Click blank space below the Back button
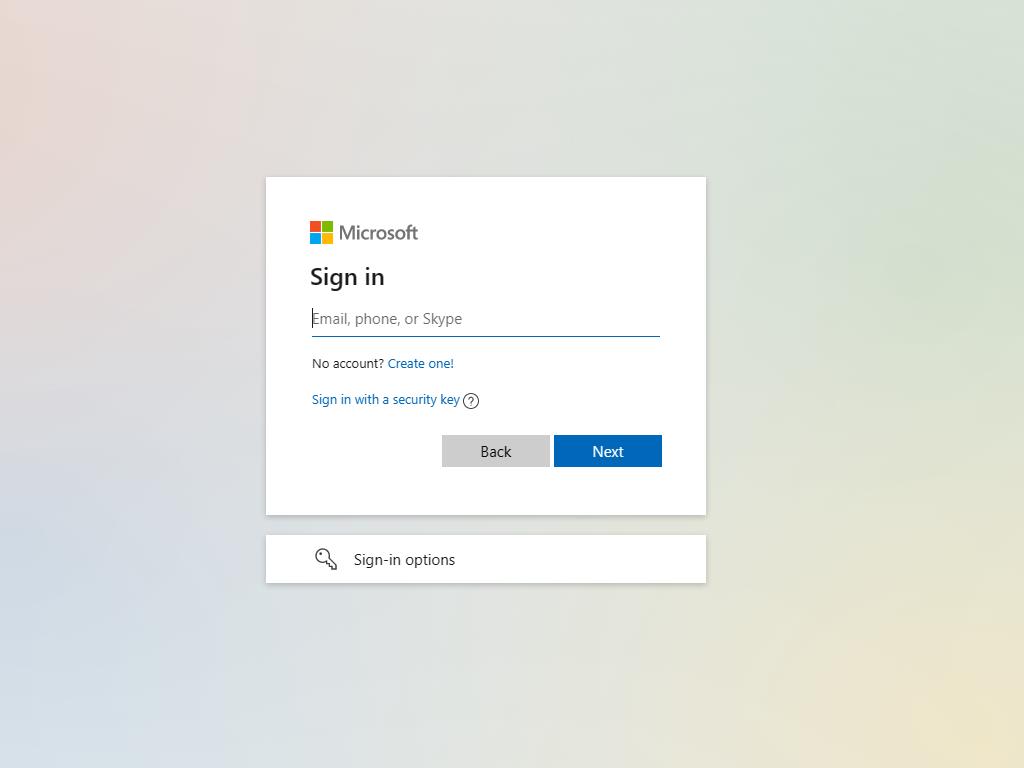 pyautogui.click(x=496, y=491)
